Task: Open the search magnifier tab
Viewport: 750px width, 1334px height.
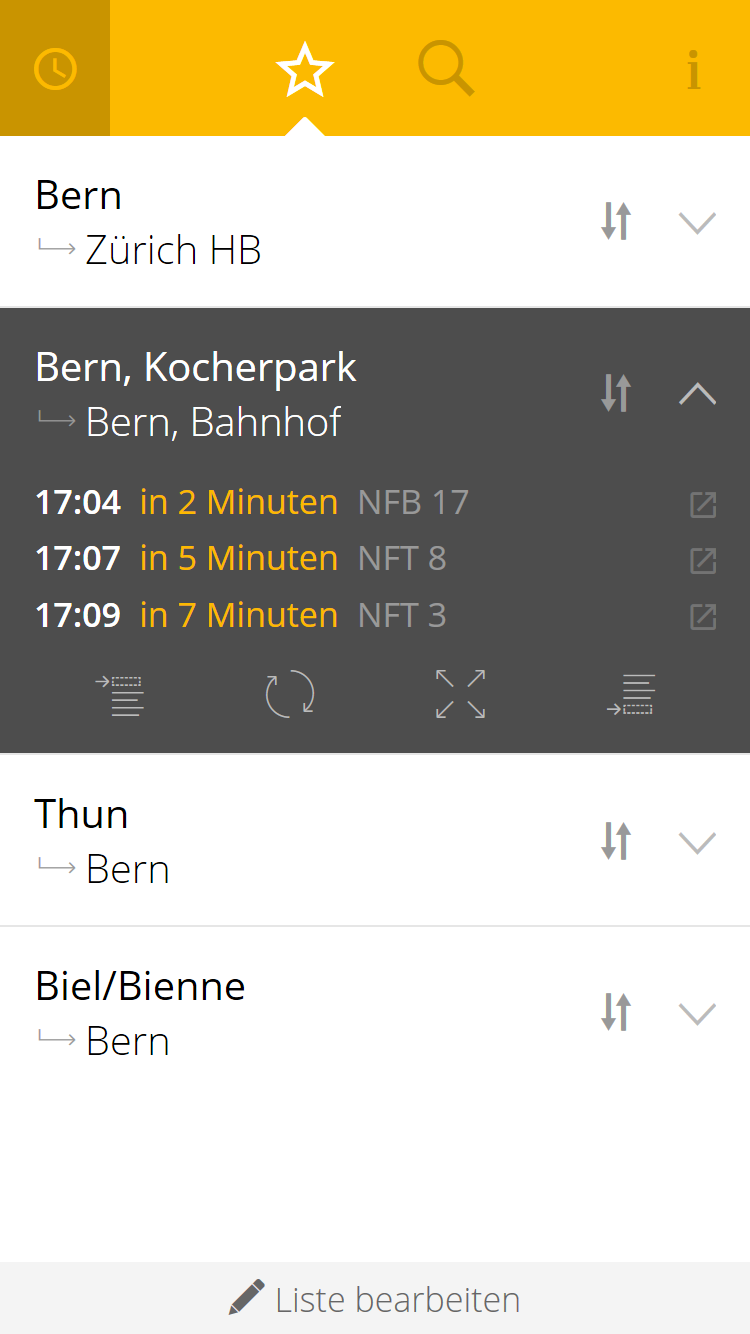Action: point(445,69)
